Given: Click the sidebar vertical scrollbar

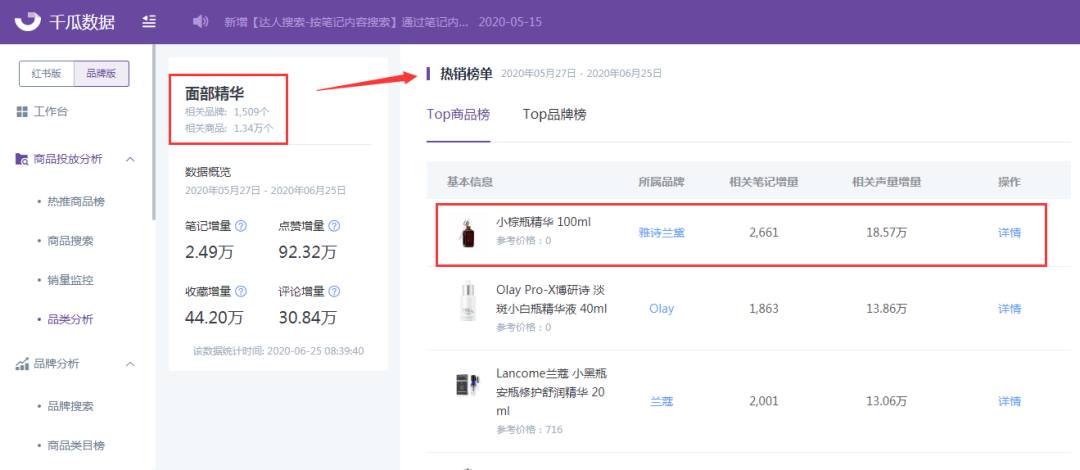Looking at the screenshot, I should pyautogui.click(x=154, y=131).
